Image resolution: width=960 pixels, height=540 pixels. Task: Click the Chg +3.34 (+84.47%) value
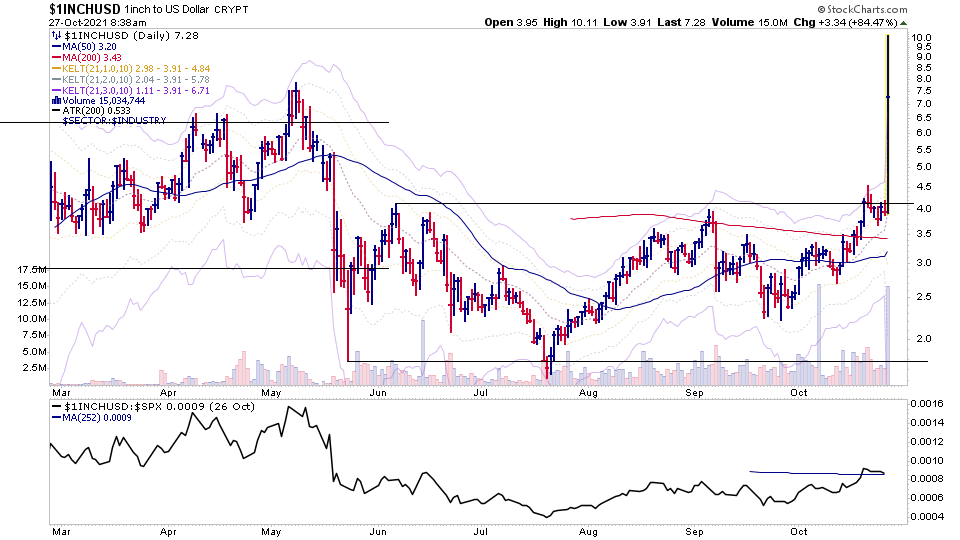pyautogui.click(x=846, y=23)
